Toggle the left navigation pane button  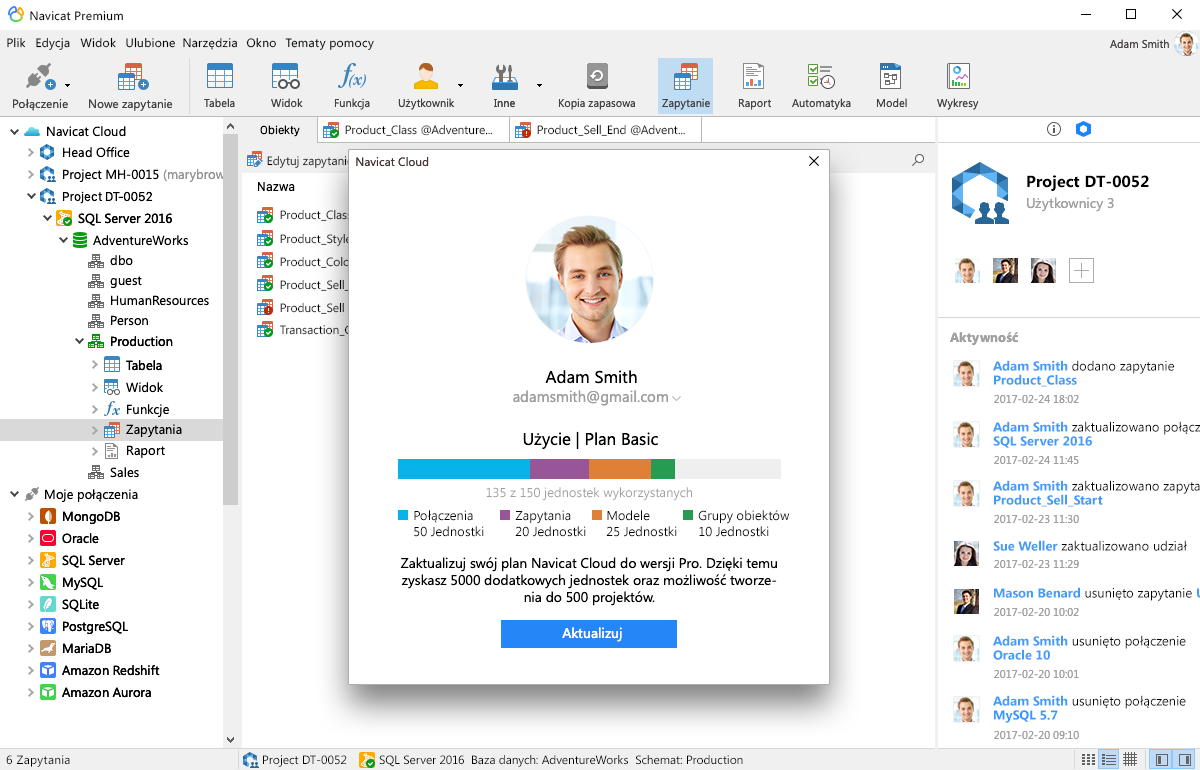tap(1161, 760)
